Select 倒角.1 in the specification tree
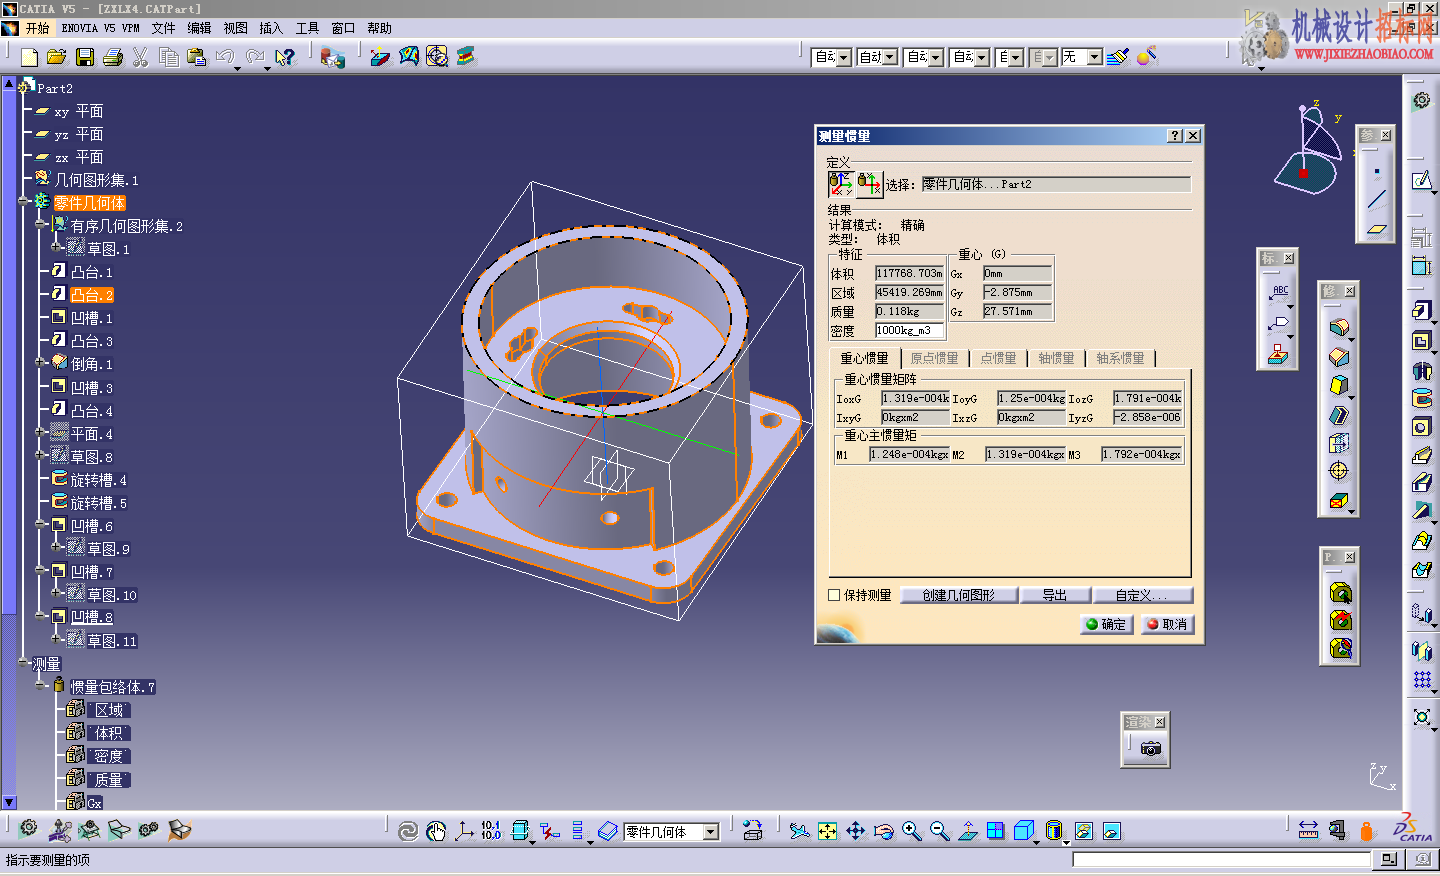Image resolution: width=1440 pixels, height=876 pixels. 91,364
